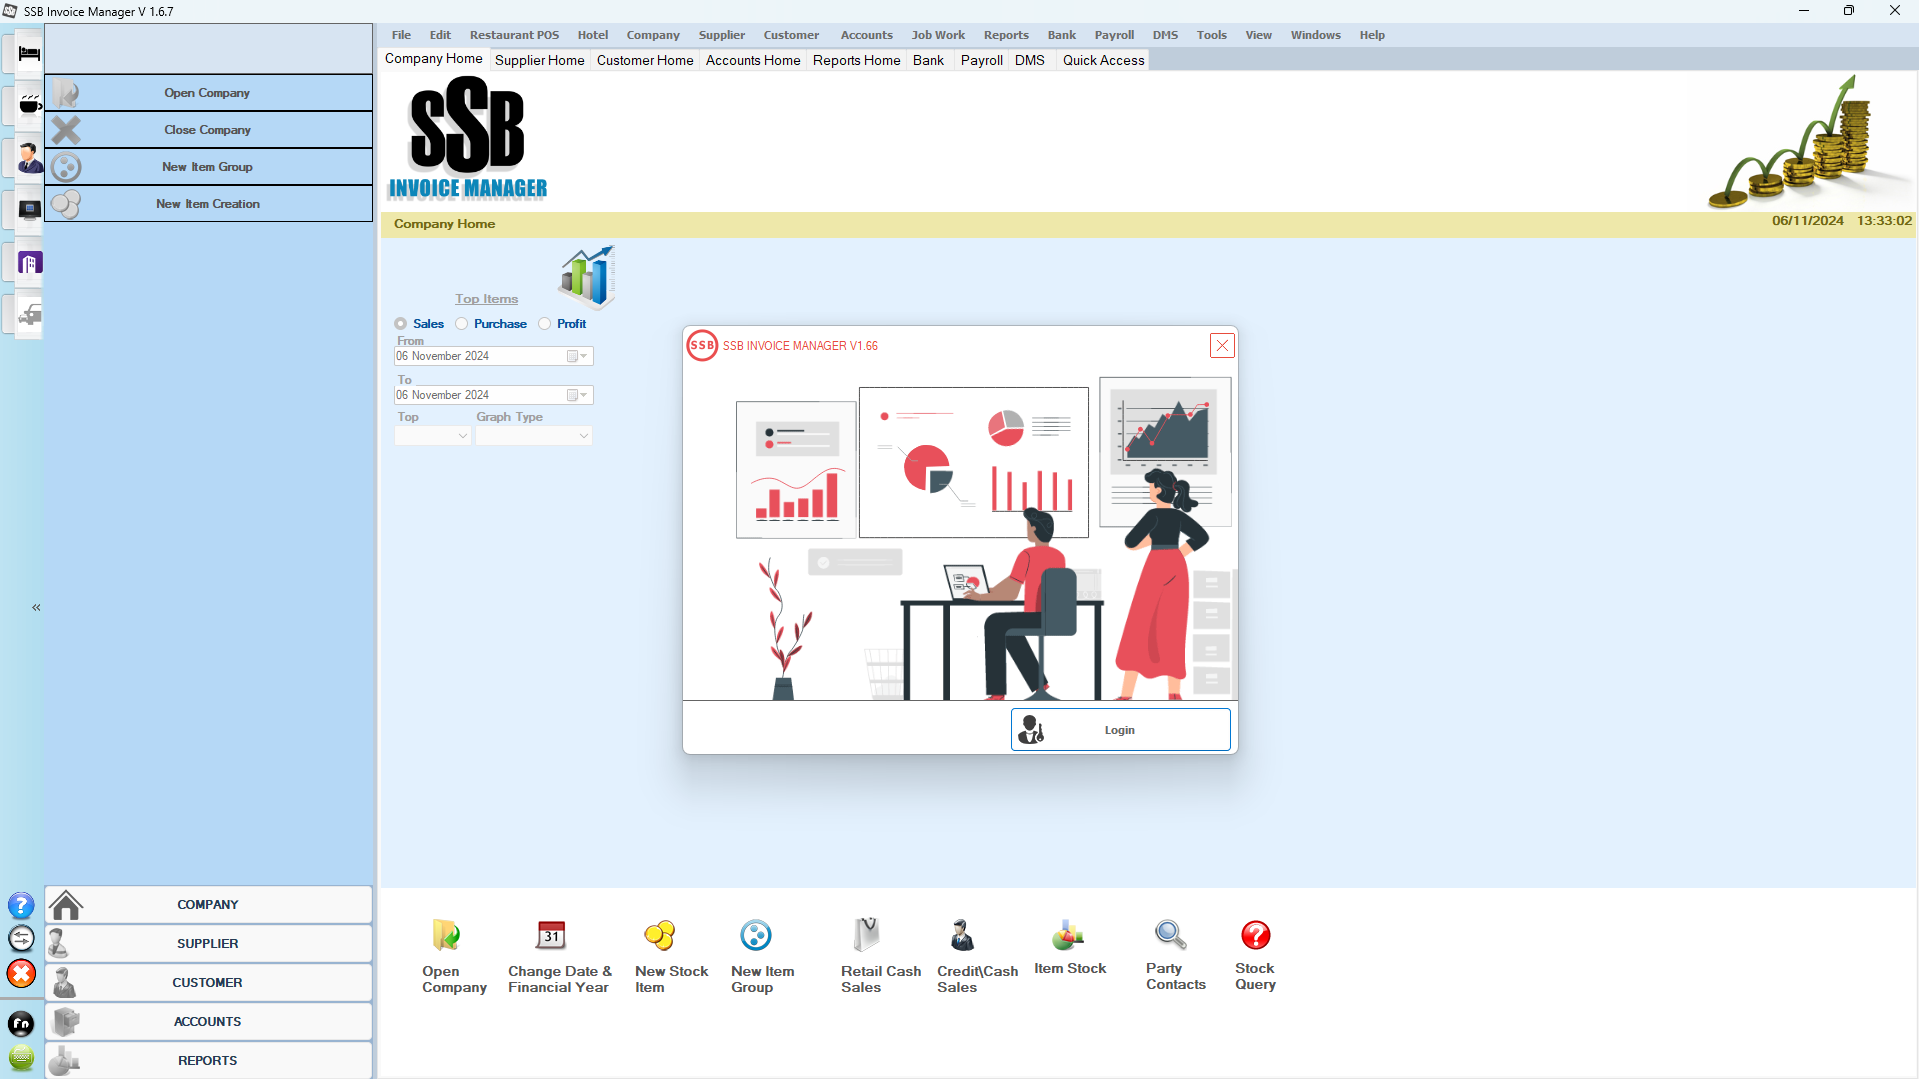Screen dimensions: 1919x1079
Task: Open the SUPPLIER section button
Action: pyautogui.click(x=208, y=944)
